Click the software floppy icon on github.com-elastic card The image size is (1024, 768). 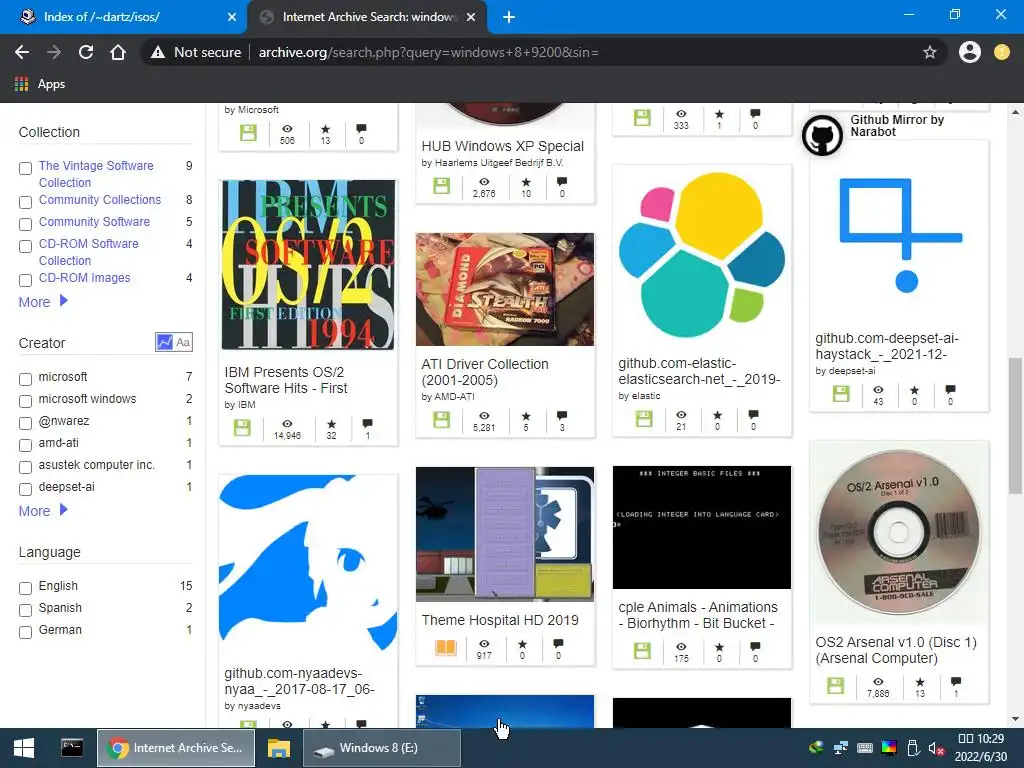644,419
